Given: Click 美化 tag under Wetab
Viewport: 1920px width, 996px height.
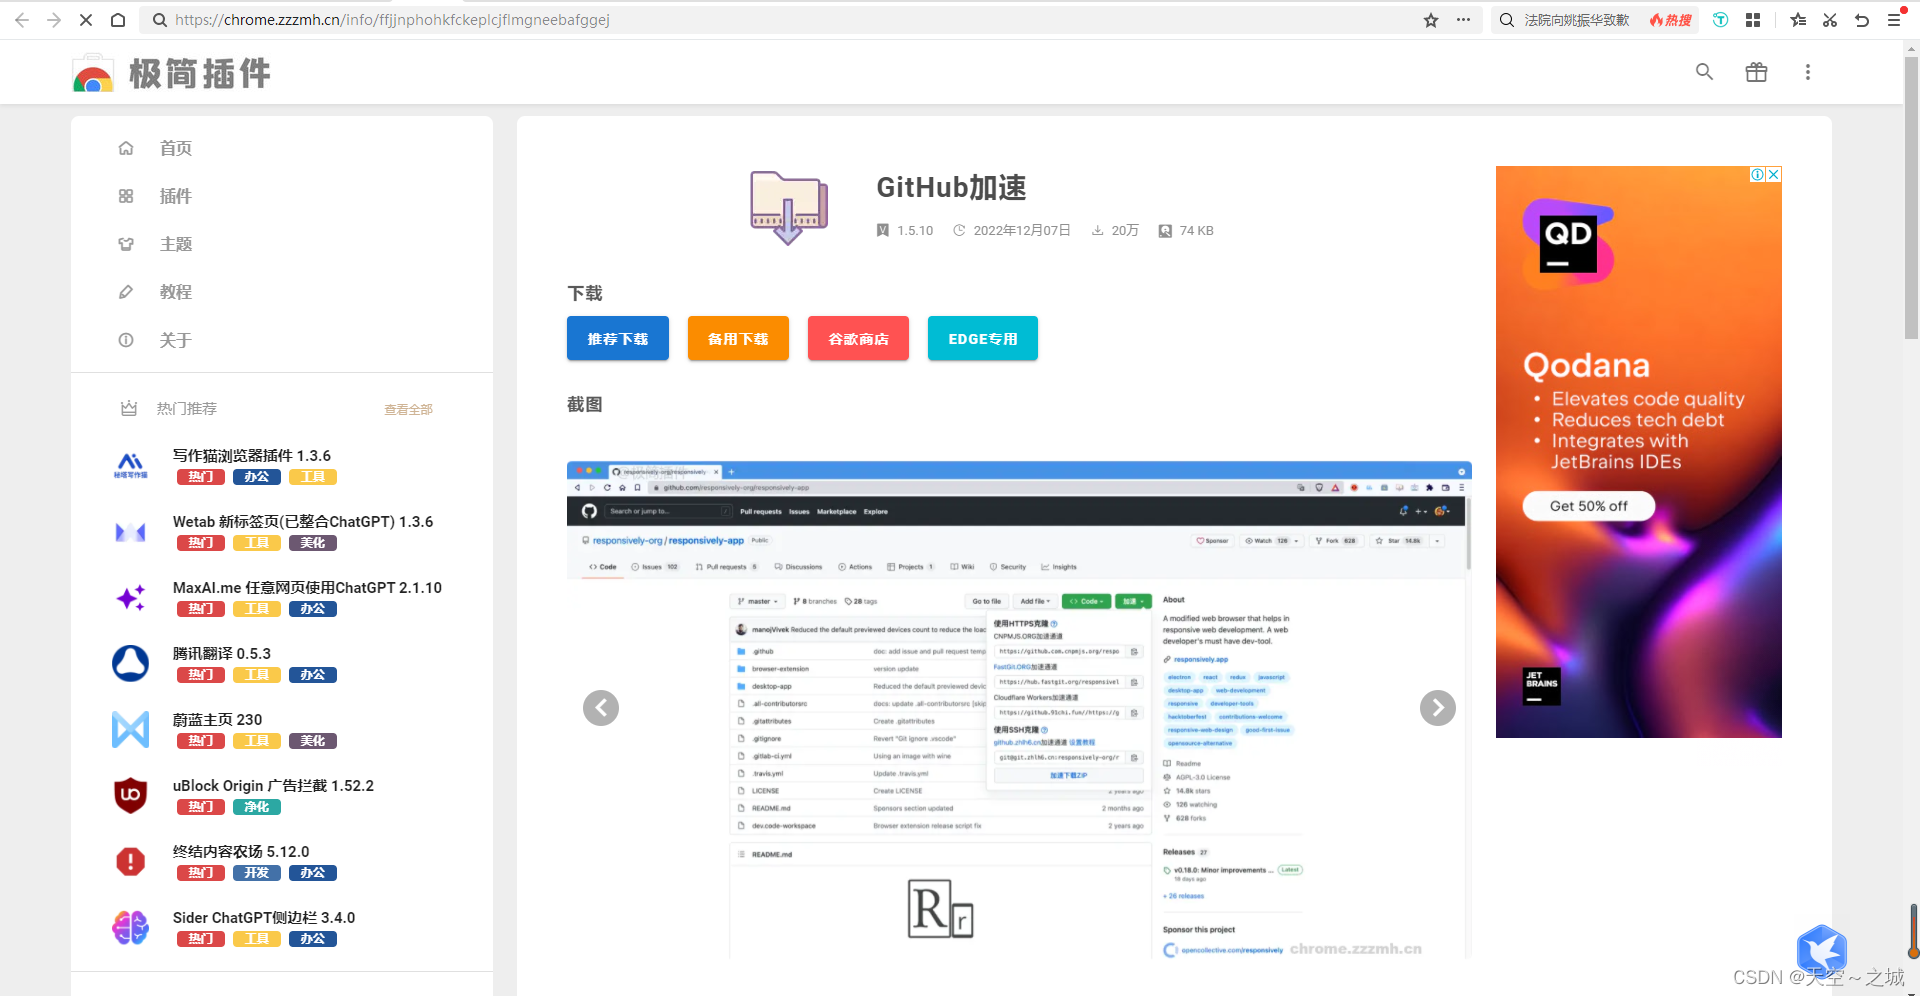Looking at the screenshot, I should (x=313, y=543).
